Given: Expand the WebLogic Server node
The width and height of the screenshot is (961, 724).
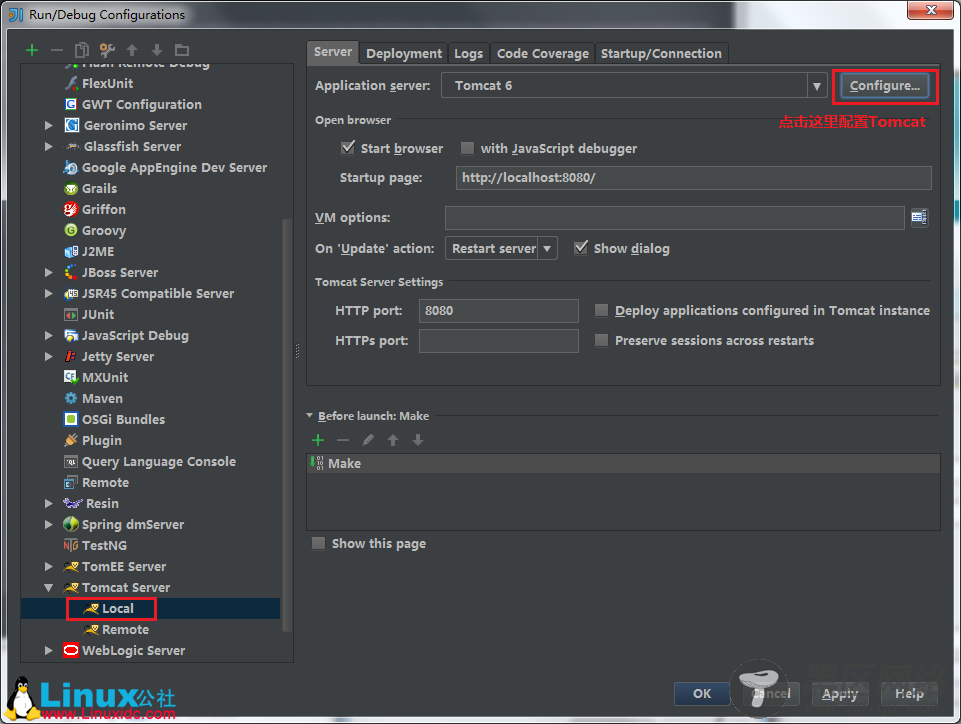Looking at the screenshot, I should coord(48,650).
